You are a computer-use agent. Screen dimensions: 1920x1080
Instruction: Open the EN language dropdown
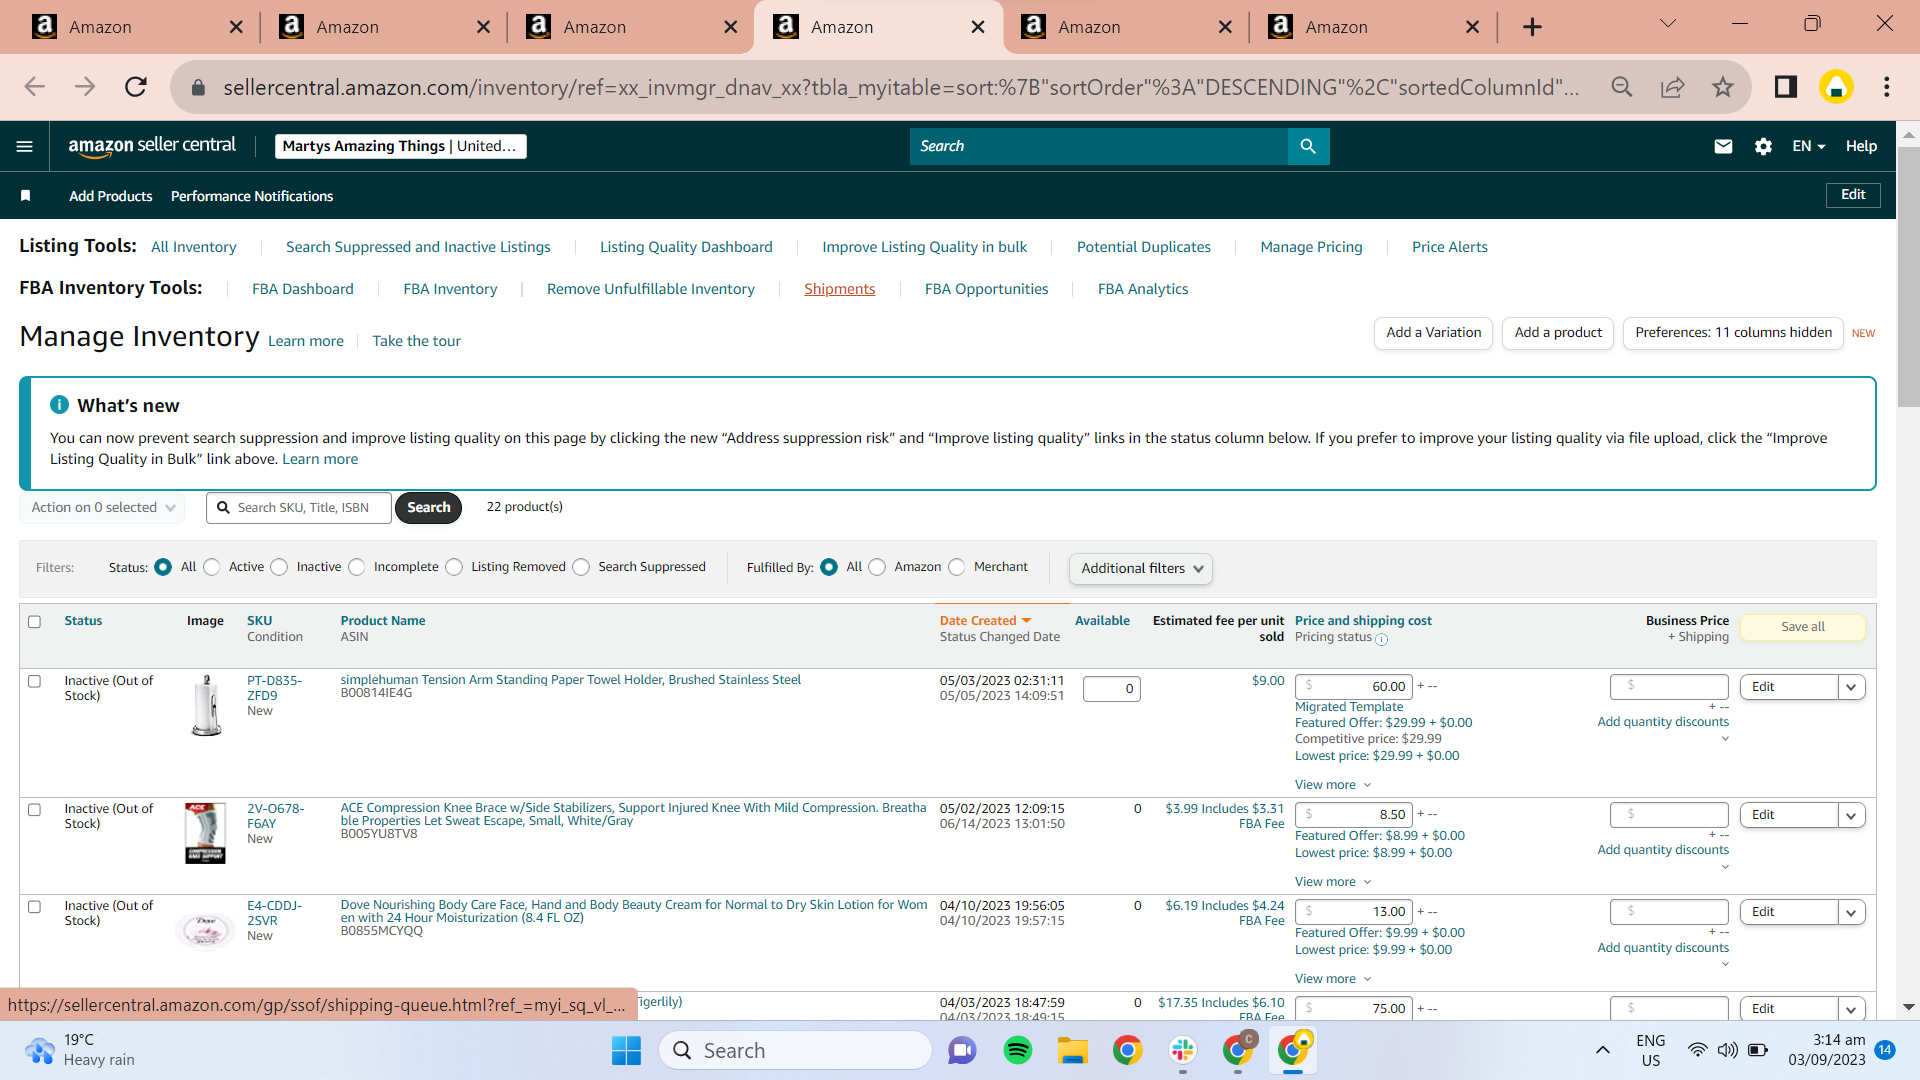pyautogui.click(x=1808, y=146)
